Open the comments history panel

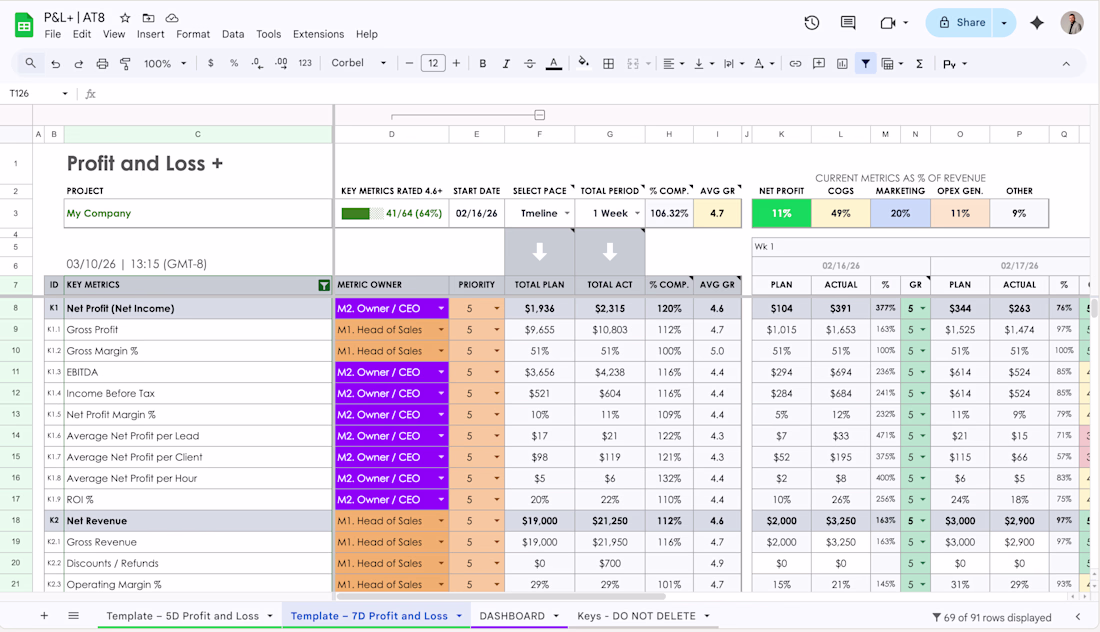(848, 23)
